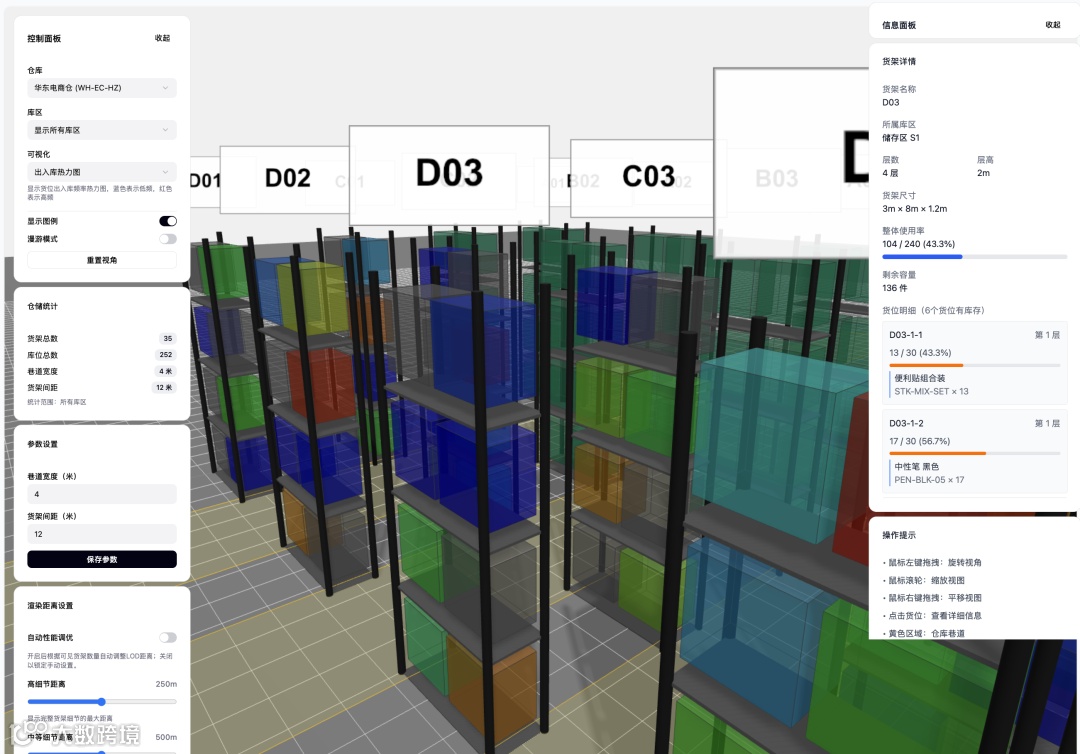Toggle the 显示图例 switch off
The width and height of the screenshot is (1080, 754).
click(167, 221)
